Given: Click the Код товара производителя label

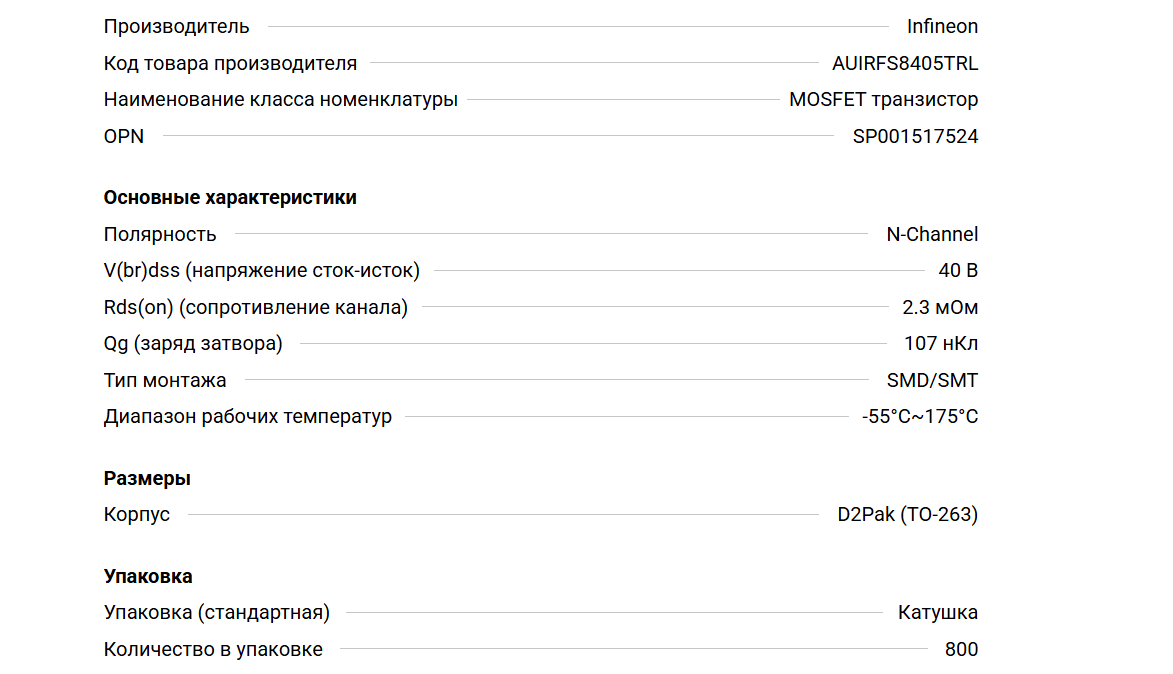Looking at the screenshot, I should [230, 64].
